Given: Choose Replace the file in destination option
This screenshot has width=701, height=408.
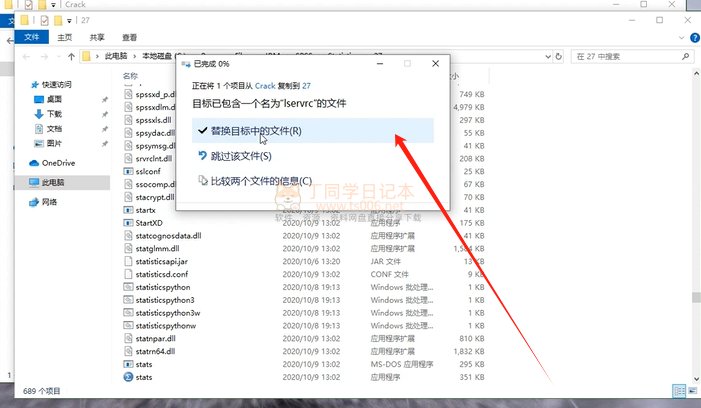Looking at the screenshot, I should (x=312, y=130).
